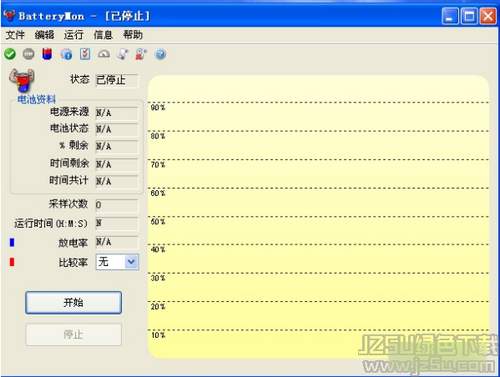The height and width of the screenshot is (377, 500).
Task: Minimize the BatteryMon window
Action: coord(450,16)
